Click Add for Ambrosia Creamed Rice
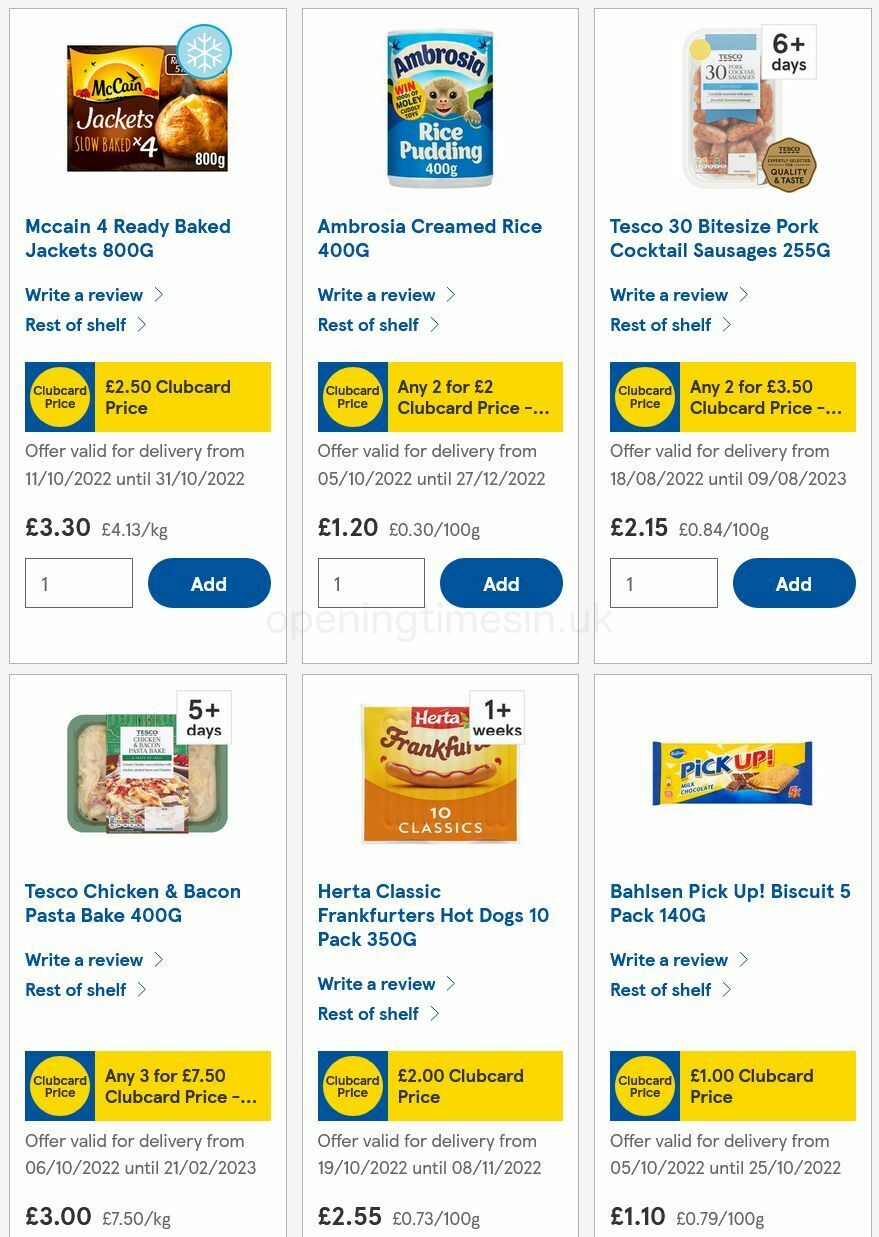This screenshot has width=879, height=1237. click(x=501, y=583)
